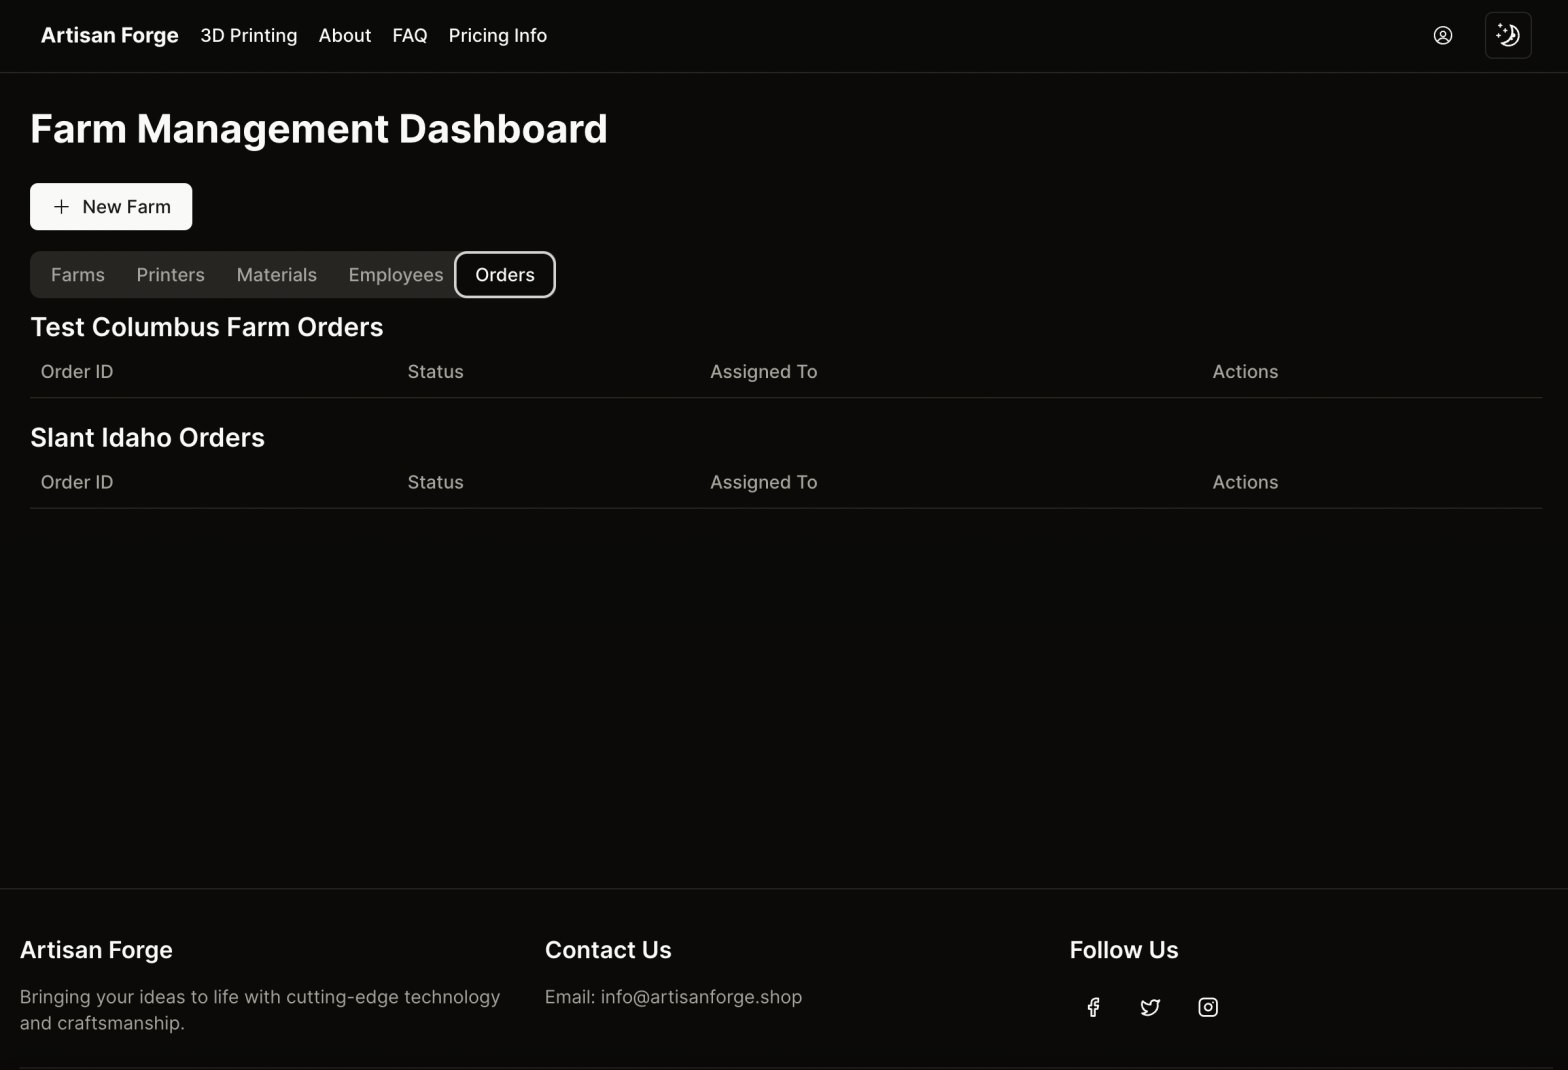Image resolution: width=1568 pixels, height=1070 pixels.
Task: Open the 3D Printing nav link
Action: [249, 36]
